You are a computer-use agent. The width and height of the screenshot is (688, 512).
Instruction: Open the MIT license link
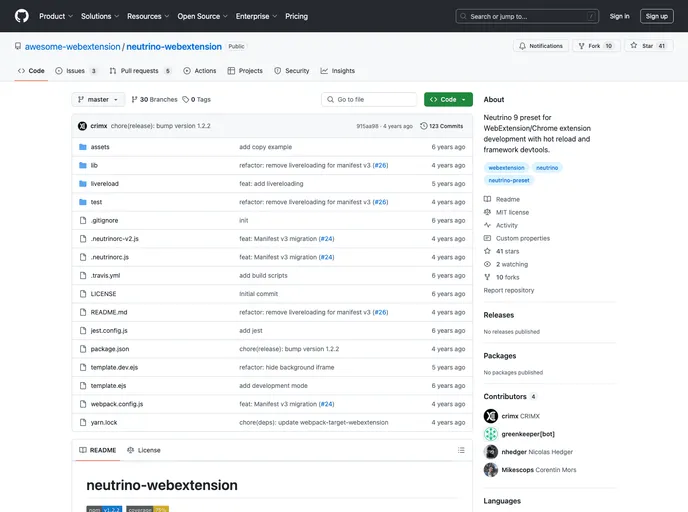pyautogui.click(x=506, y=212)
